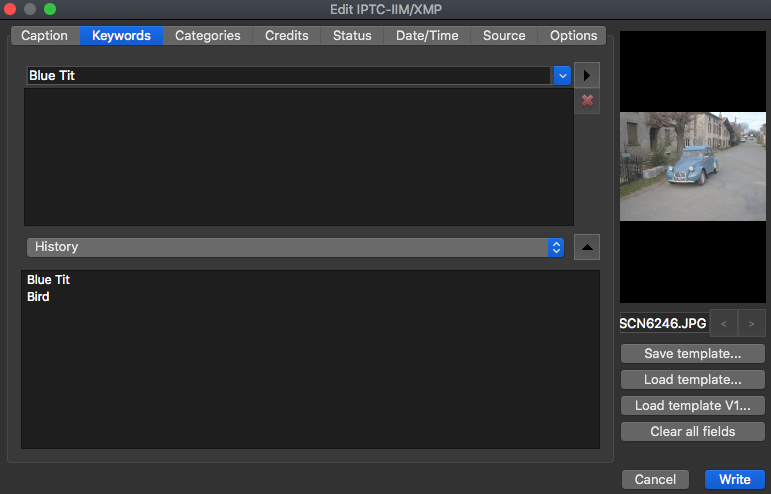Open the Categories tab
The image size is (771, 494).
208,36
